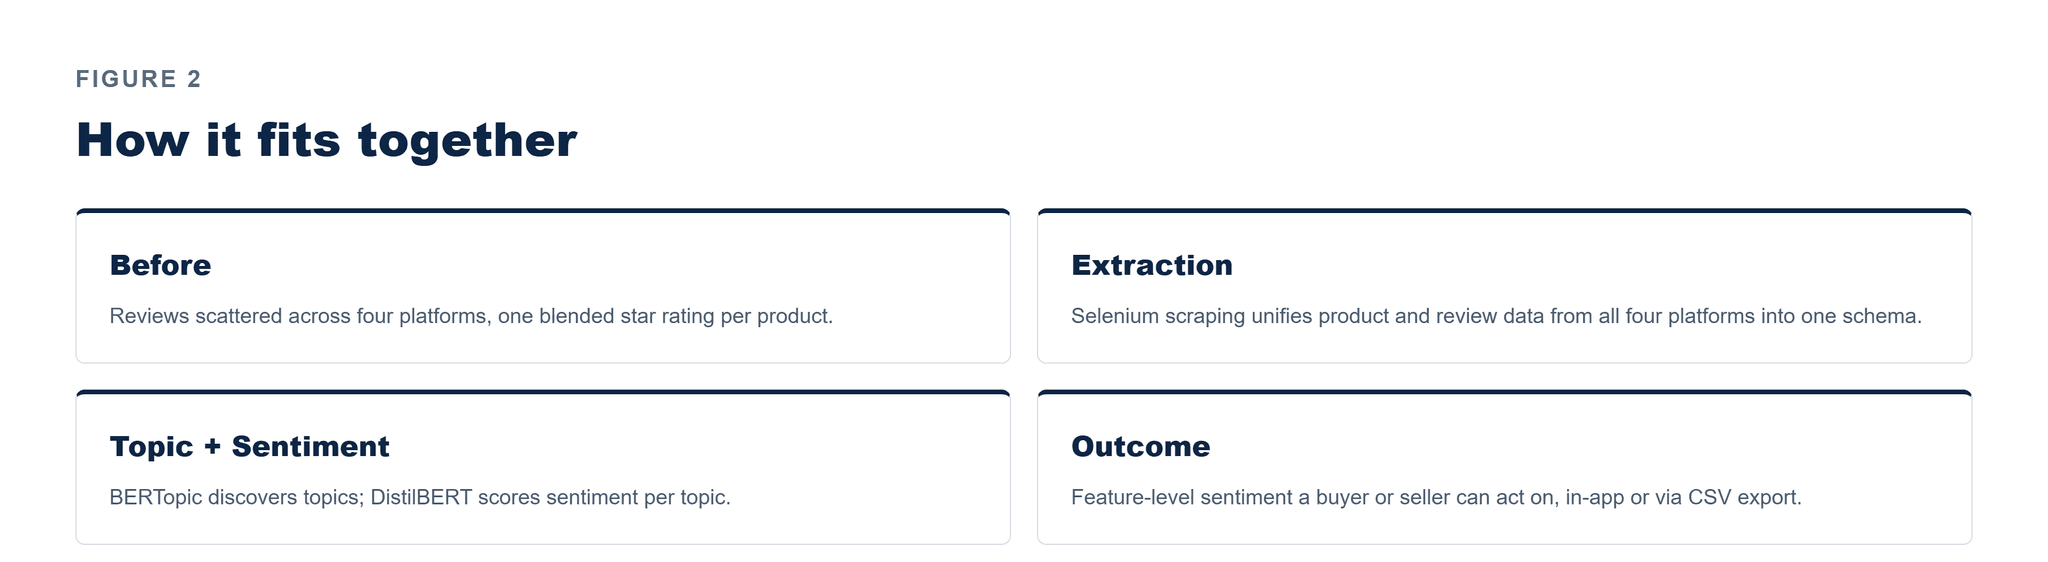The height and width of the screenshot is (562, 2048).
Task: Select the Outcome card title
Action: pyautogui.click(x=1140, y=446)
